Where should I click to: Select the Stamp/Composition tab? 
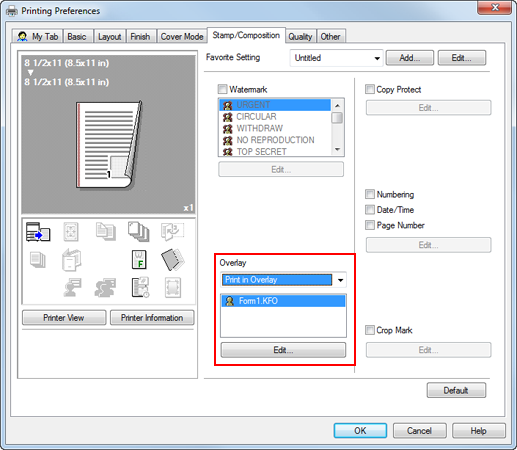(x=246, y=35)
